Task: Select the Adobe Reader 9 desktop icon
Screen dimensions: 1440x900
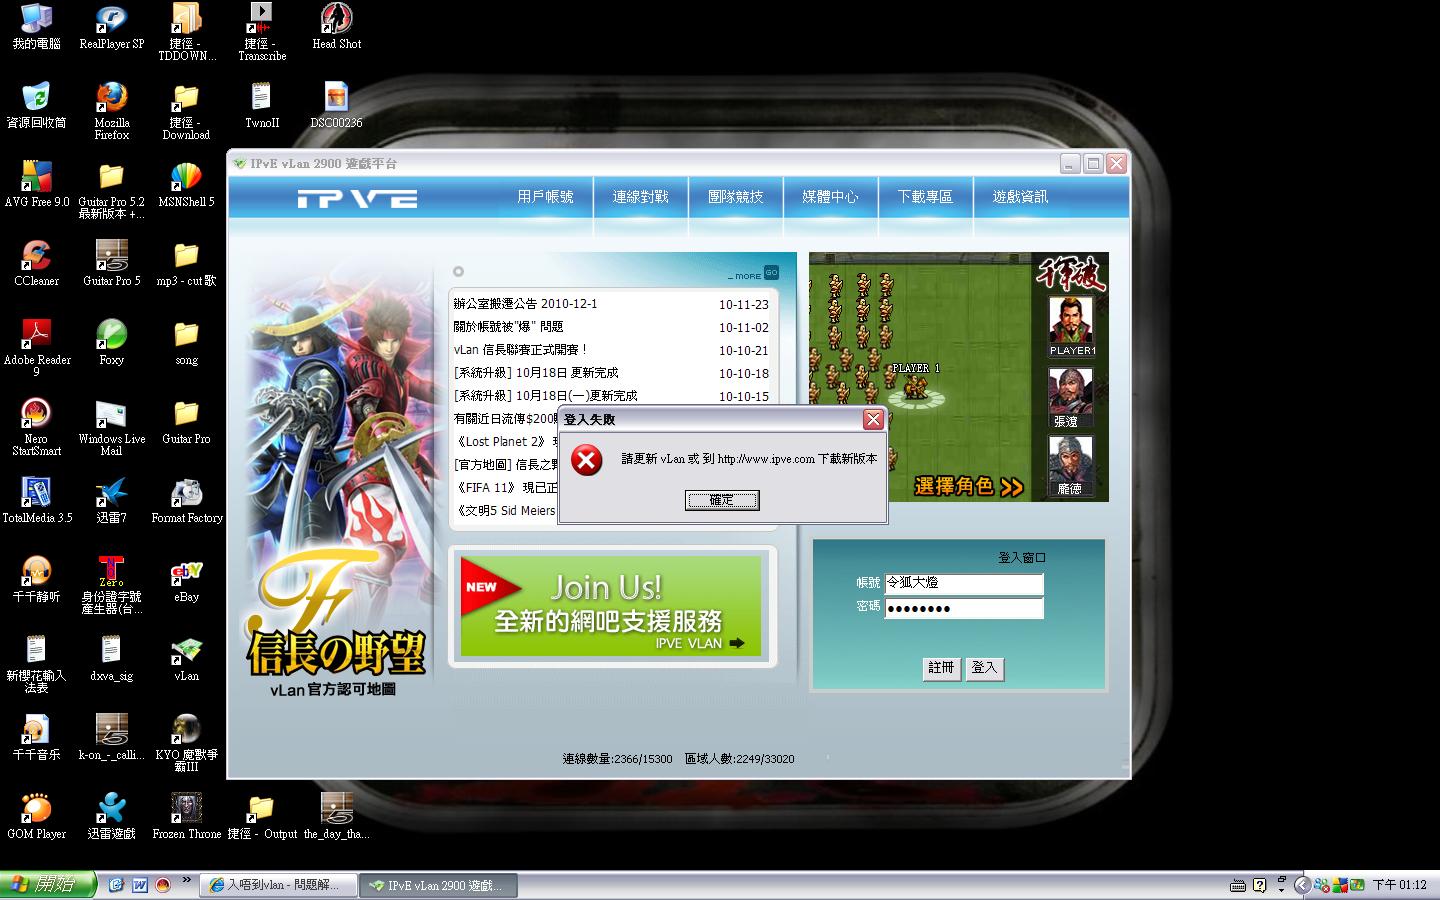Action: tap(36, 348)
